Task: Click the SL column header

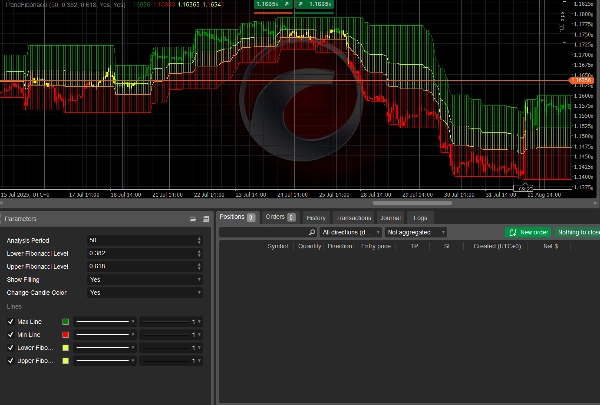Action: pyautogui.click(x=447, y=246)
